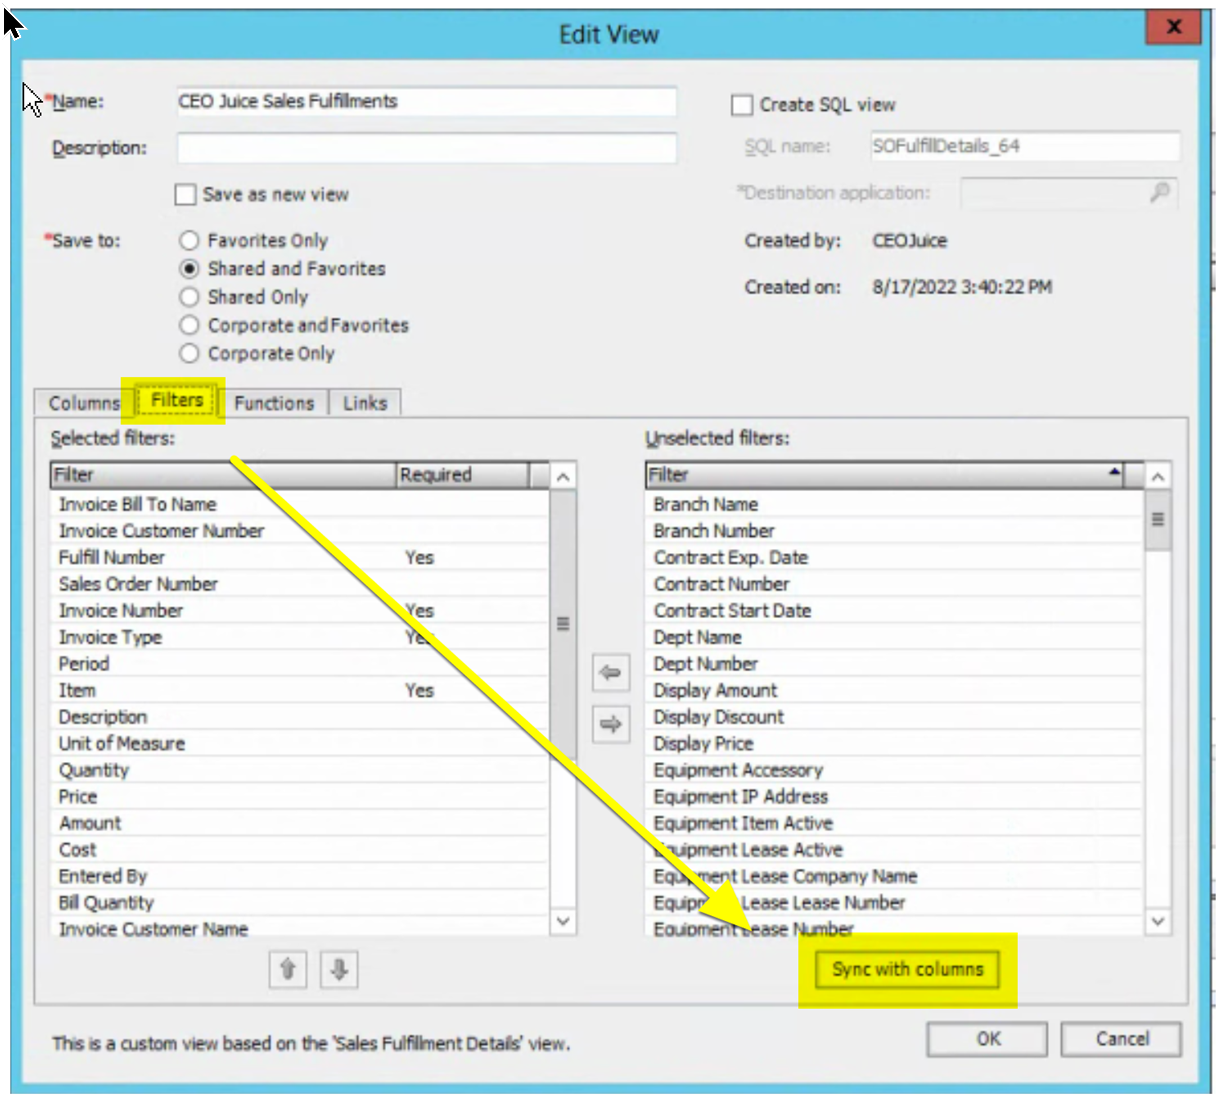Confirm changes with the OK button
Screen dimensions: 1218x1100
click(x=987, y=1039)
